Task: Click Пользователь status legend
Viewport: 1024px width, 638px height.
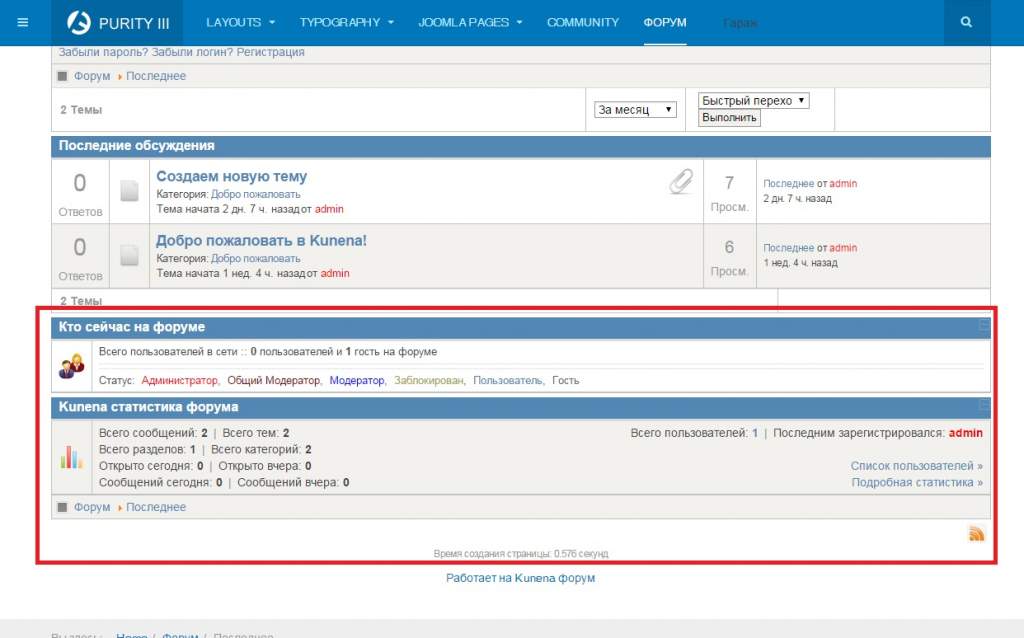Action: tap(507, 381)
